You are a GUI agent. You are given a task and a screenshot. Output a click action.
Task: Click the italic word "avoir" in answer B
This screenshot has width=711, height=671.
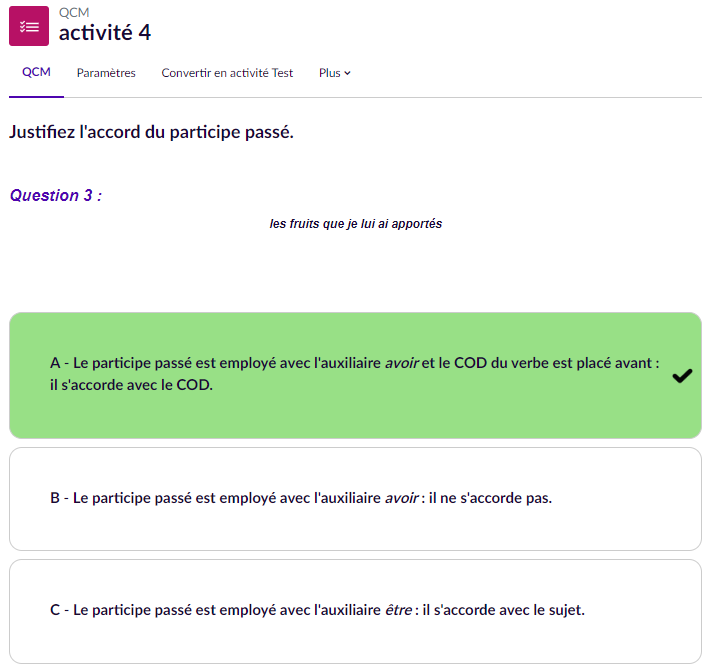point(401,498)
